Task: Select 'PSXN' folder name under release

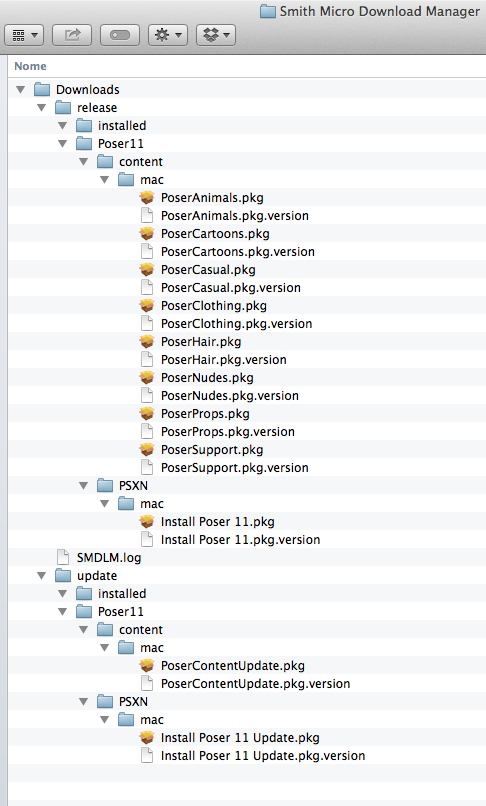Action: (133, 486)
